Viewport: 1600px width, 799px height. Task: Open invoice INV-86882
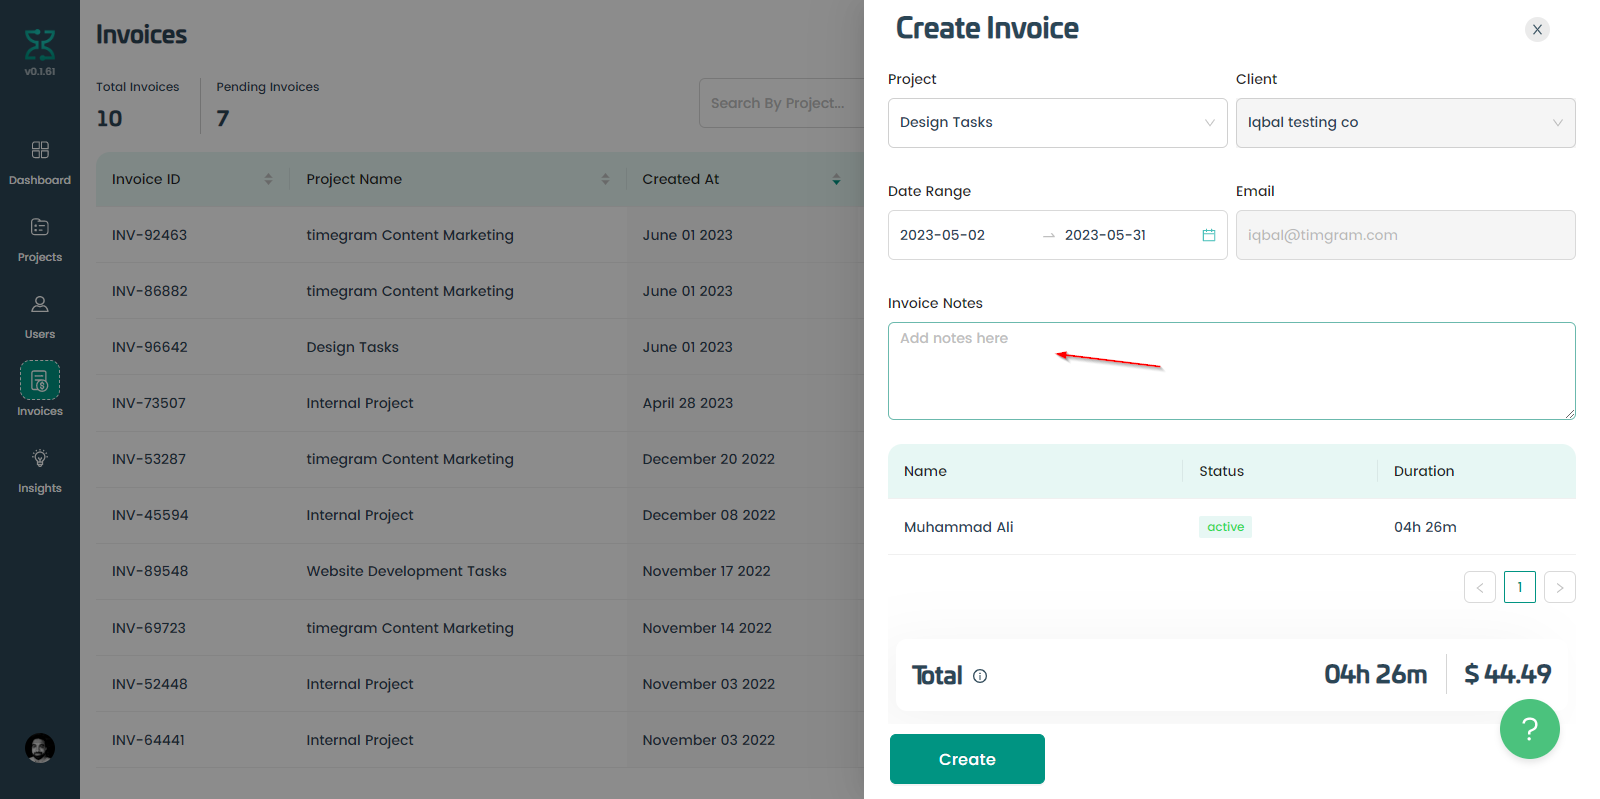point(149,291)
